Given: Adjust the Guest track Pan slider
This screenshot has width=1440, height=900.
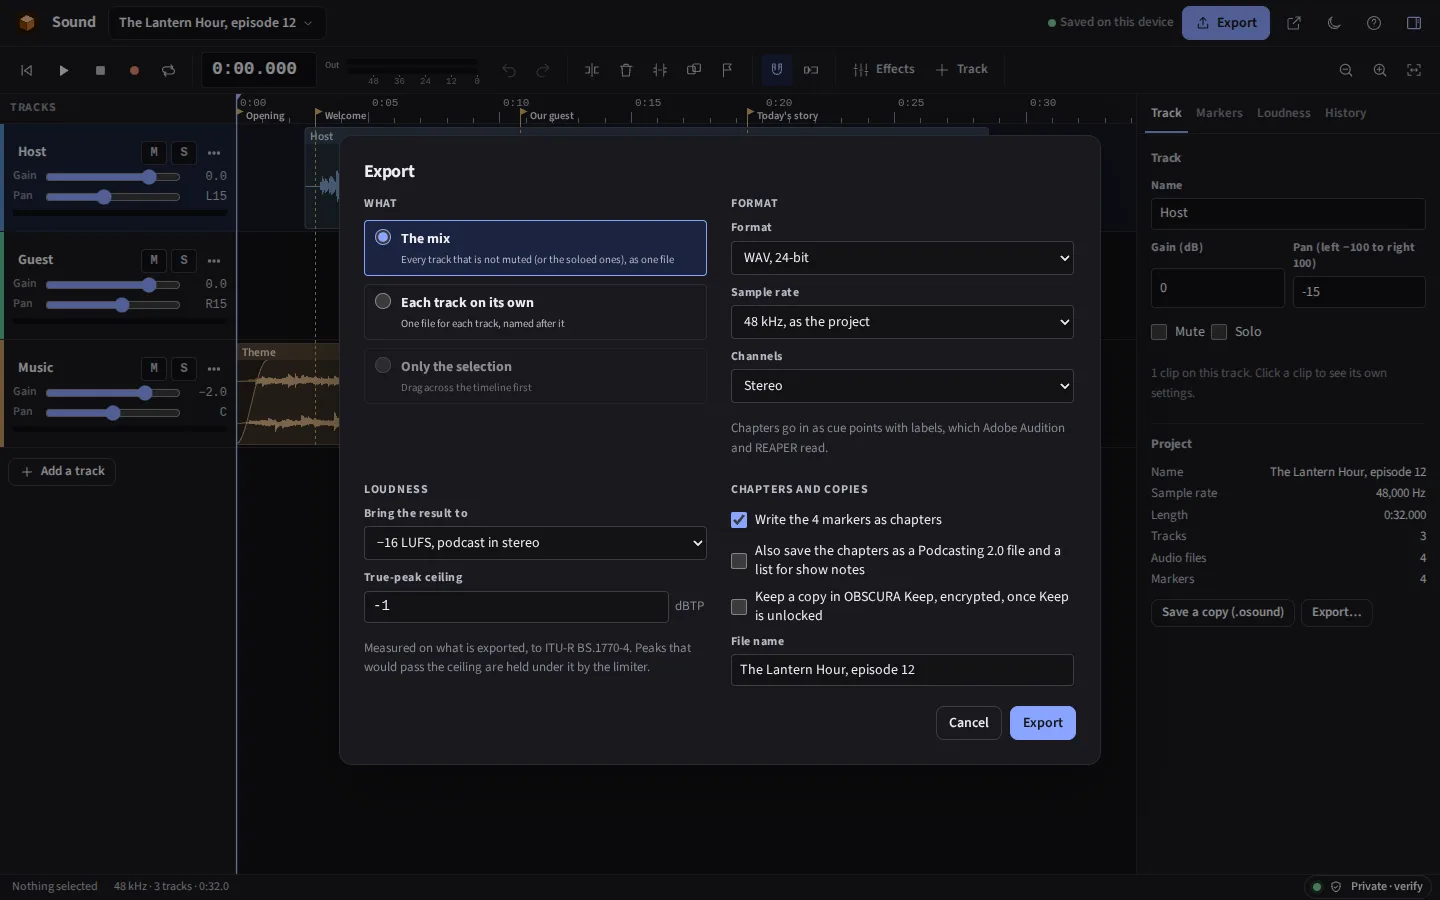Looking at the screenshot, I should (x=113, y=305).
